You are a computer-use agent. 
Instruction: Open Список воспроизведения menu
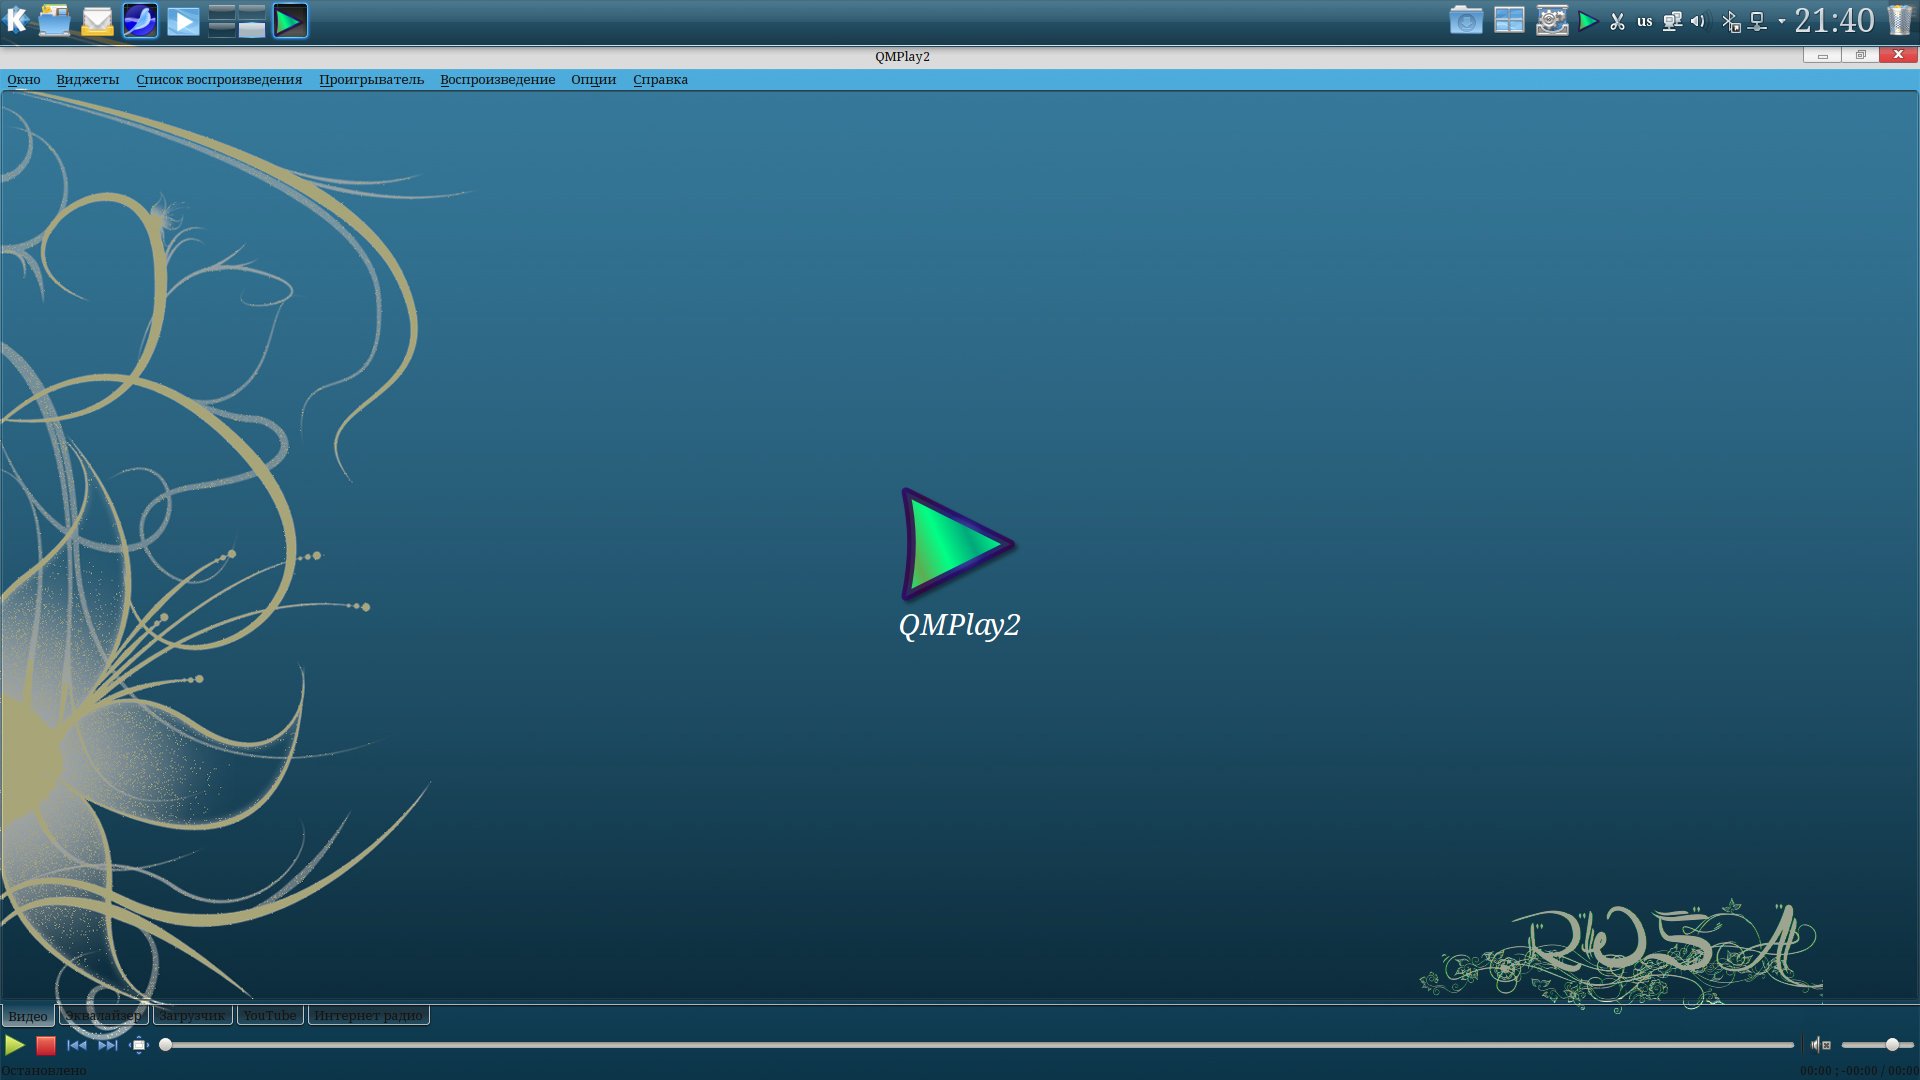(x=219, y=80)
